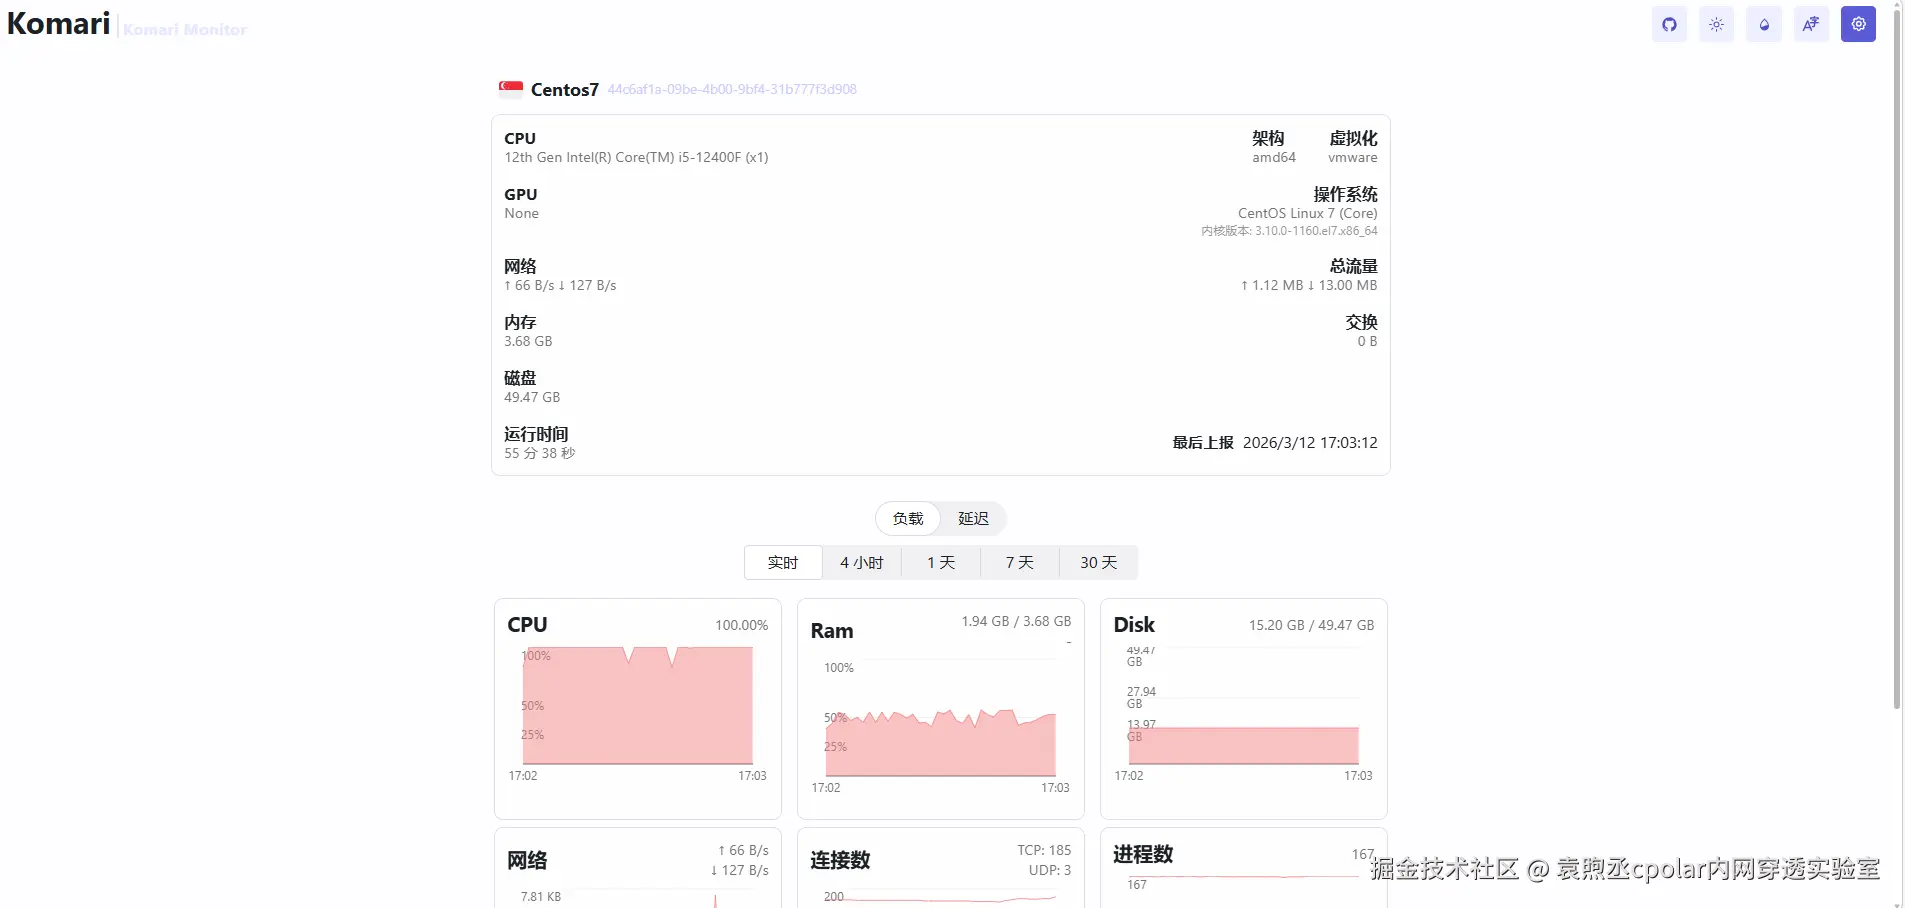Click the CPU model 12th Gen Intel text

(x=636, y=157)
